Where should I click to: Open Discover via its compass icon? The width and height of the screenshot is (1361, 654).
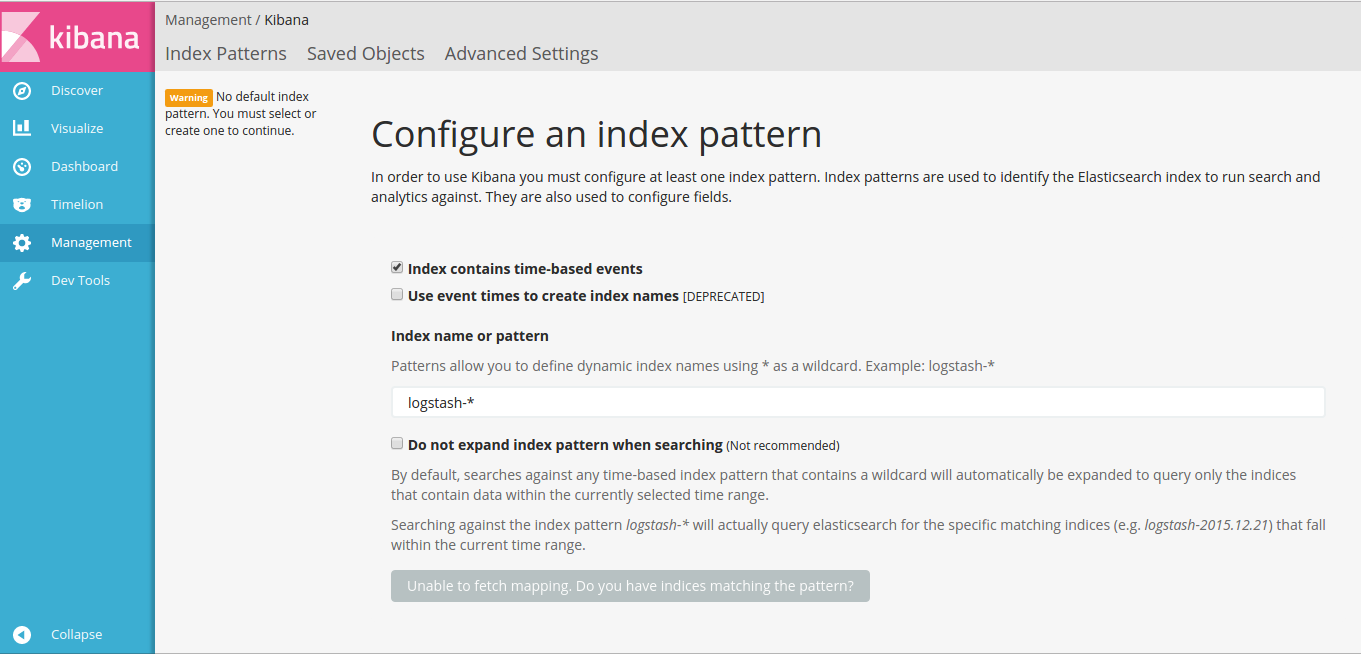pos(22,91)
